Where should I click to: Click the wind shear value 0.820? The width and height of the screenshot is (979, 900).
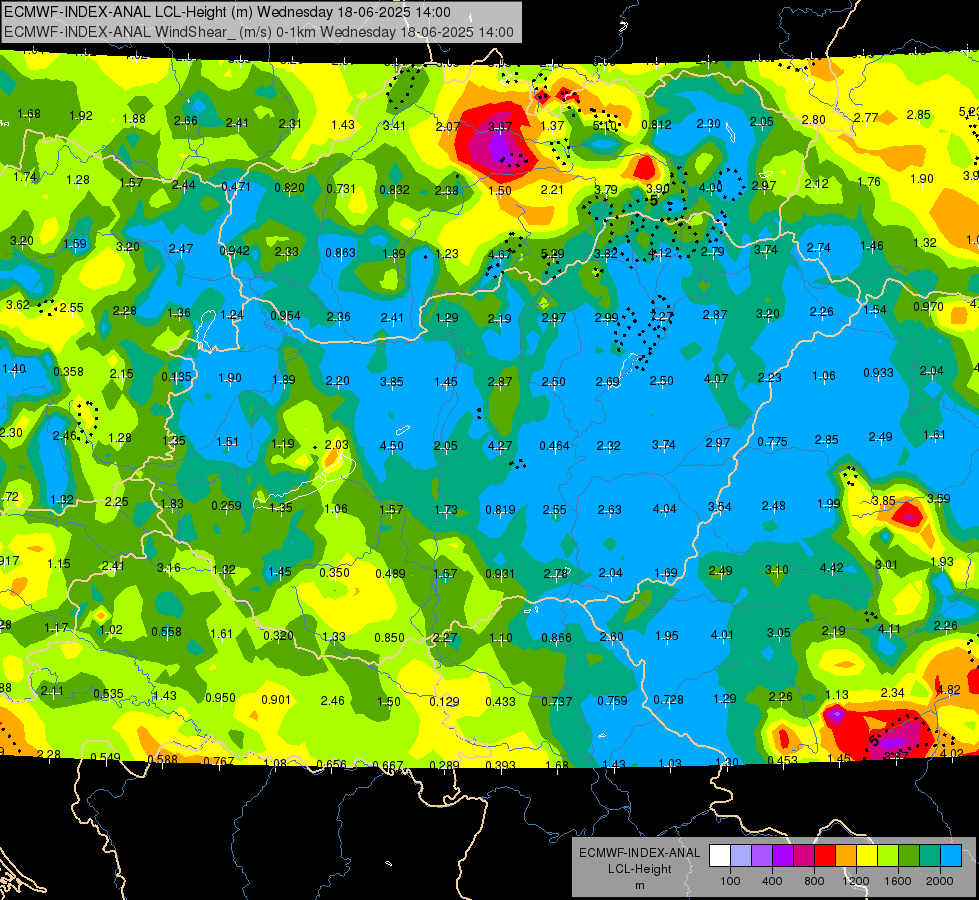289,187
